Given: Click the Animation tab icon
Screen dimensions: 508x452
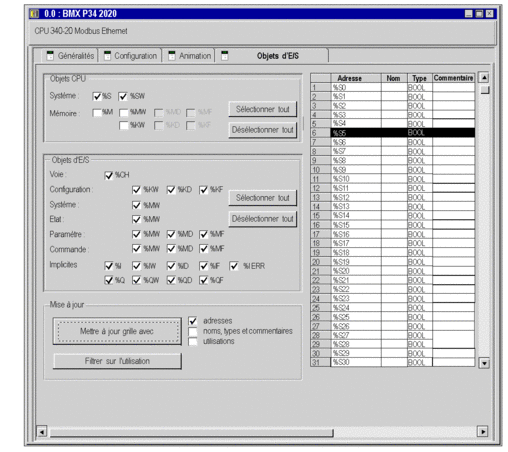Looking at the screenshot, I should pos(172,56).
